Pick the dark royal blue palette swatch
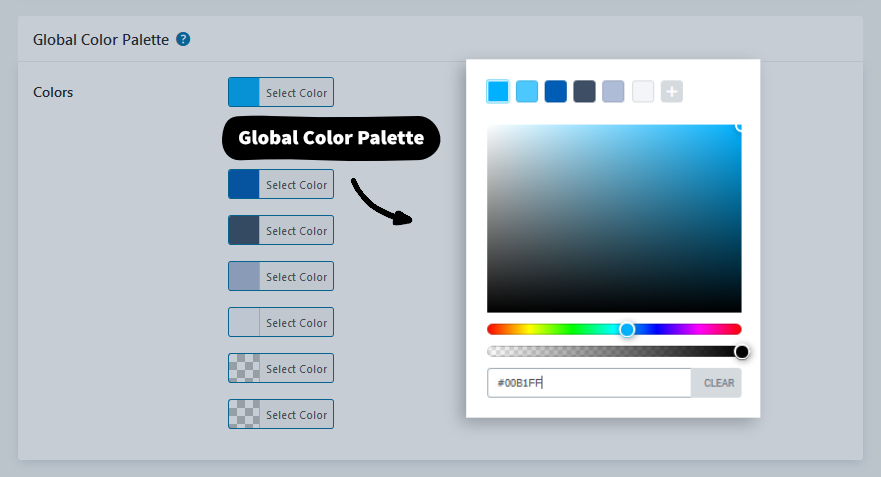881x477 pixels. pyautogui.click(x=556, y=92)
